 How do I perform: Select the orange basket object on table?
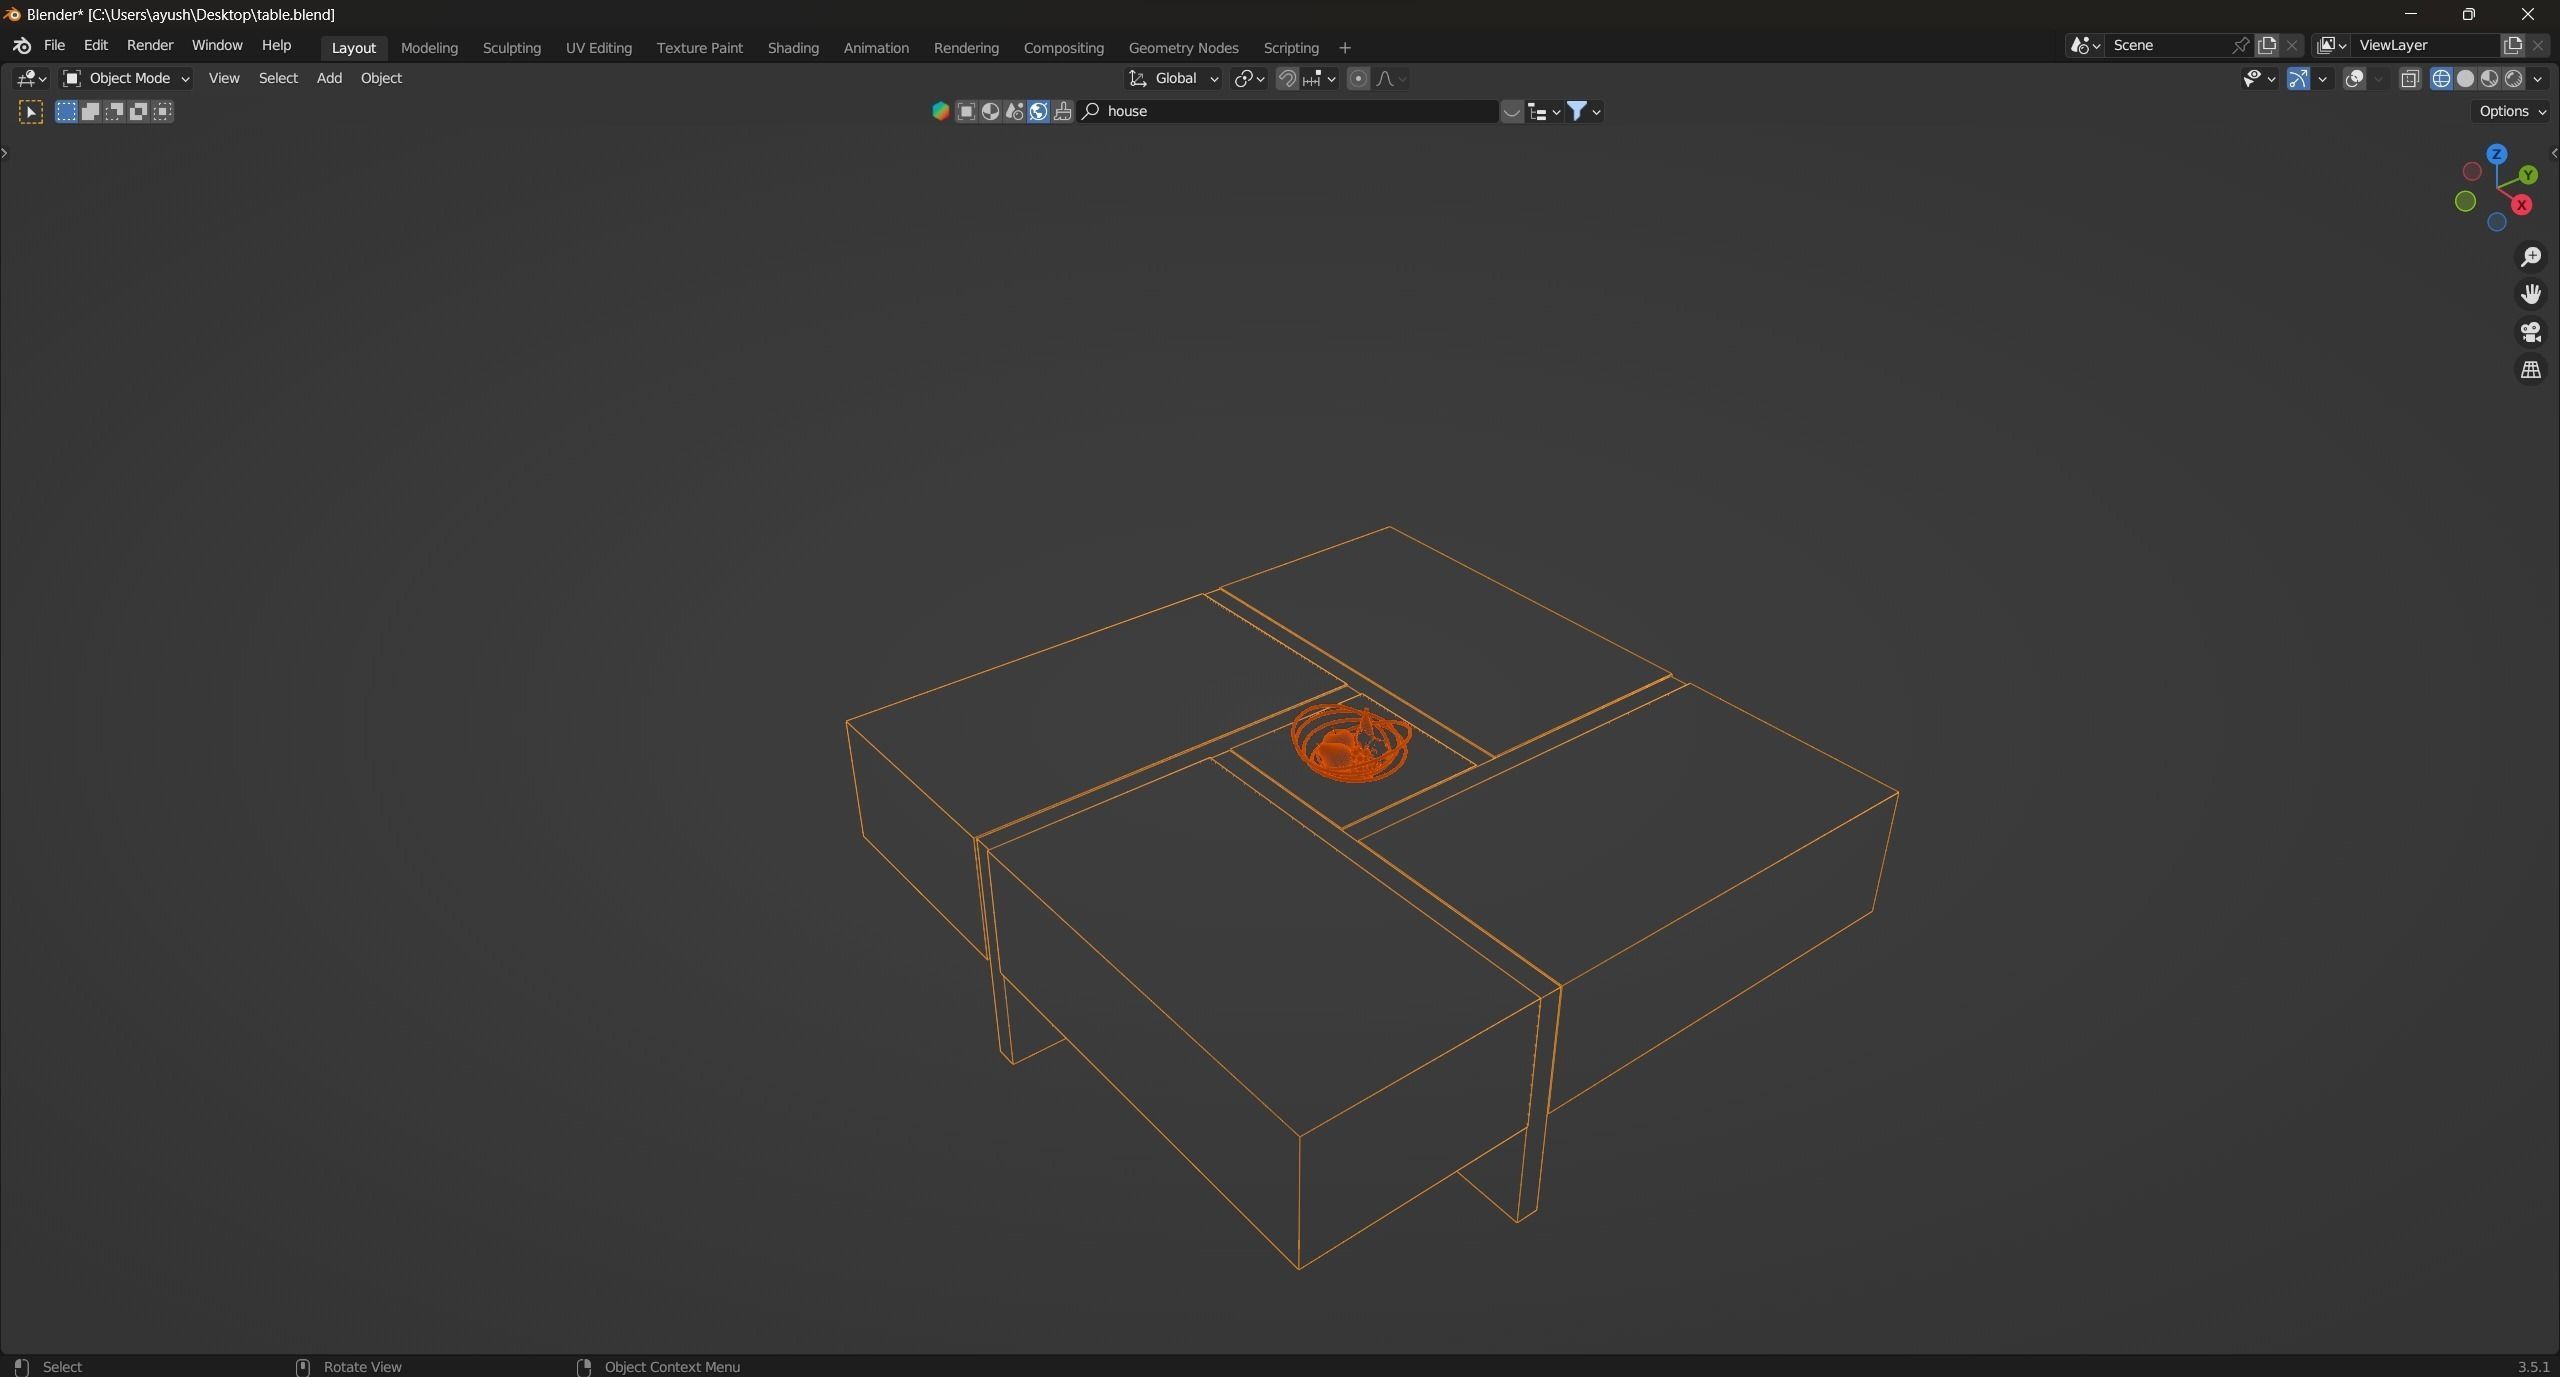point(1350,744)
